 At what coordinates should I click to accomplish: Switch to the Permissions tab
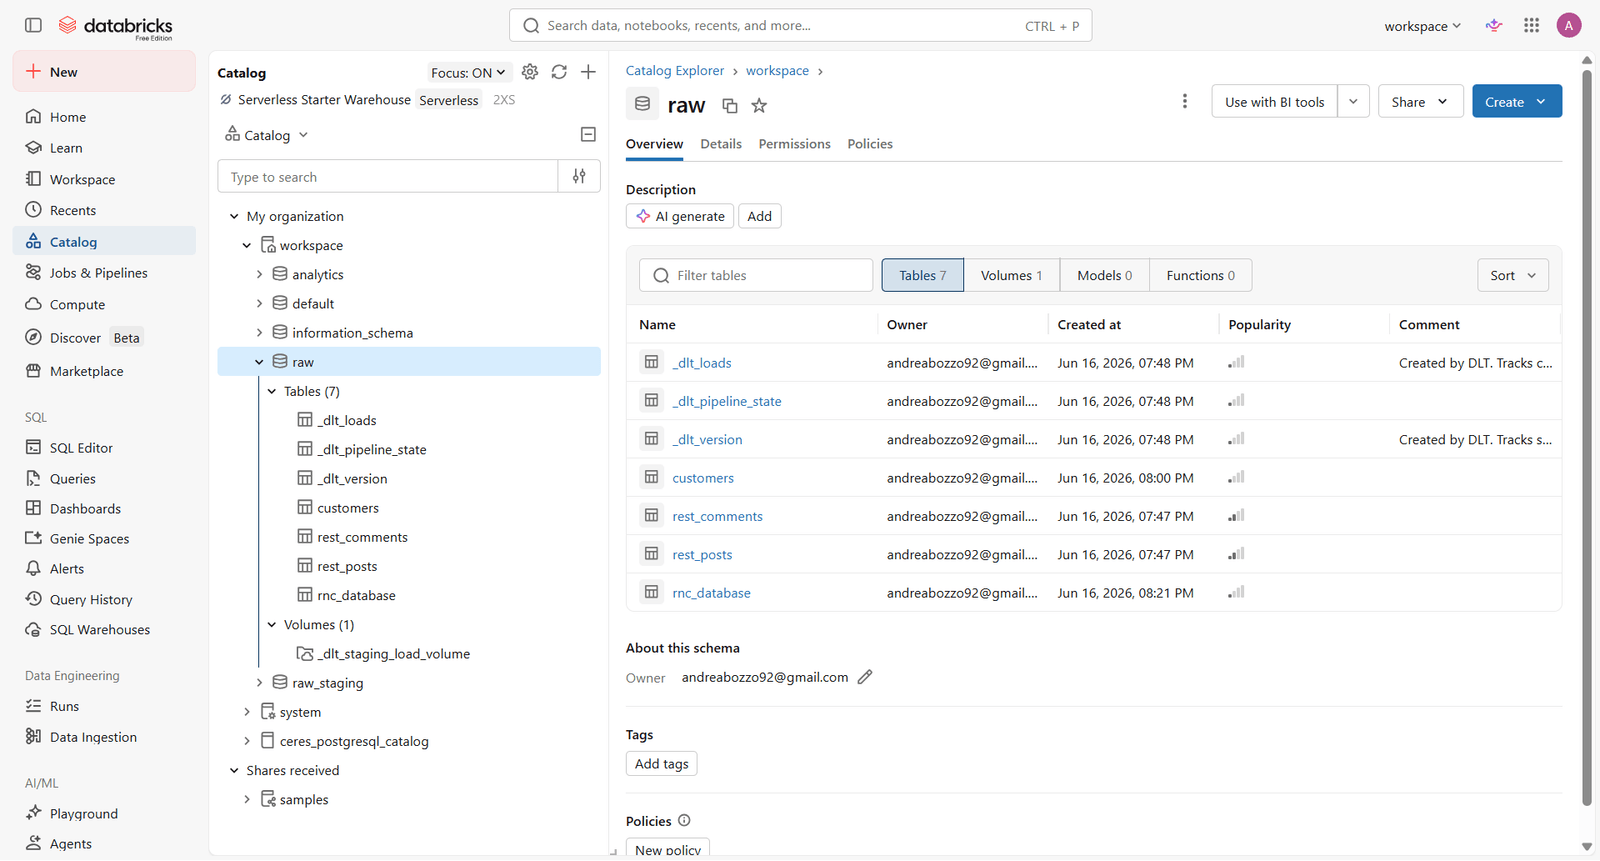click(794, 144)
